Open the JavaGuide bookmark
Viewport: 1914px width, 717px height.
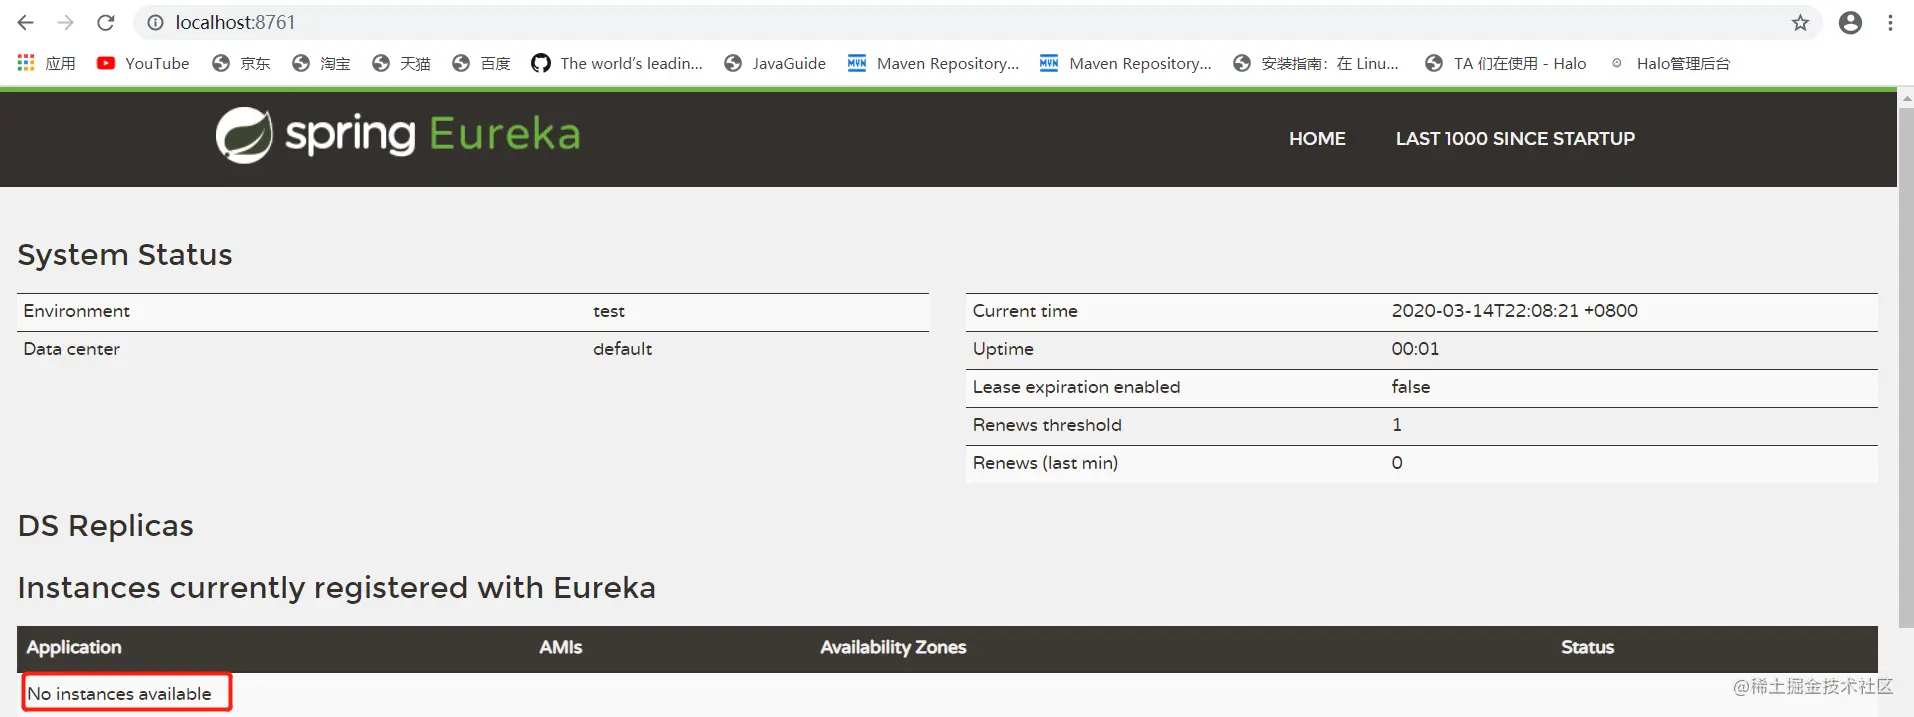click(x=775, y=63)
